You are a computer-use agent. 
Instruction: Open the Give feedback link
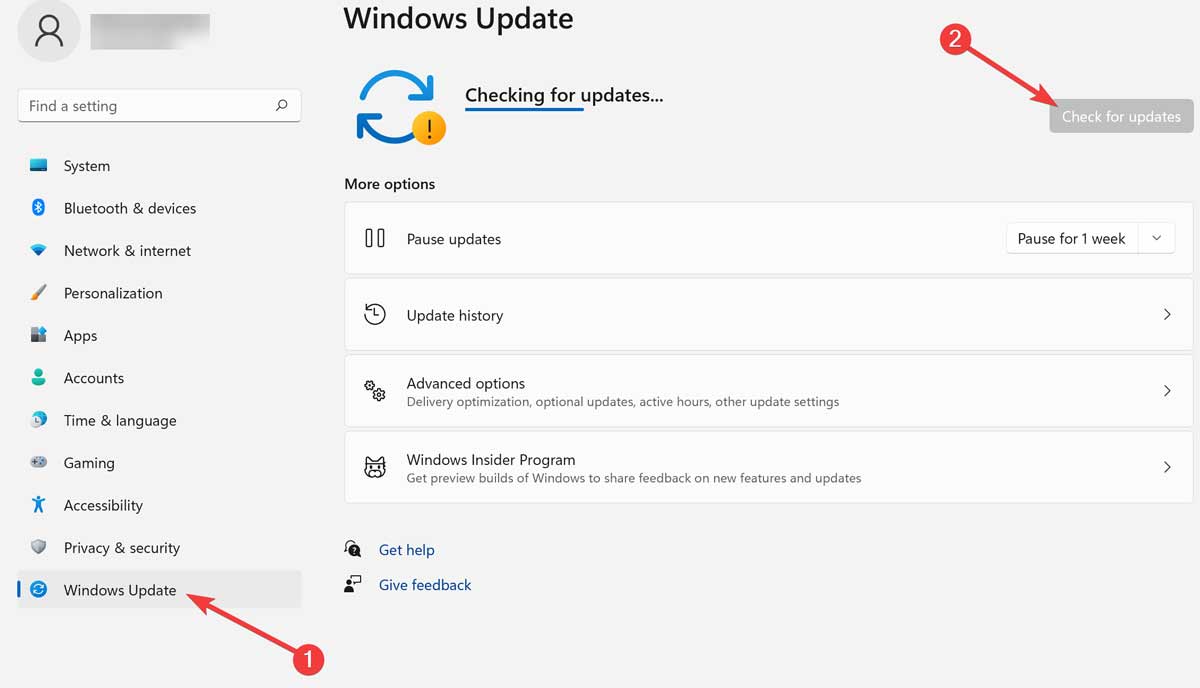click(424, 584)
